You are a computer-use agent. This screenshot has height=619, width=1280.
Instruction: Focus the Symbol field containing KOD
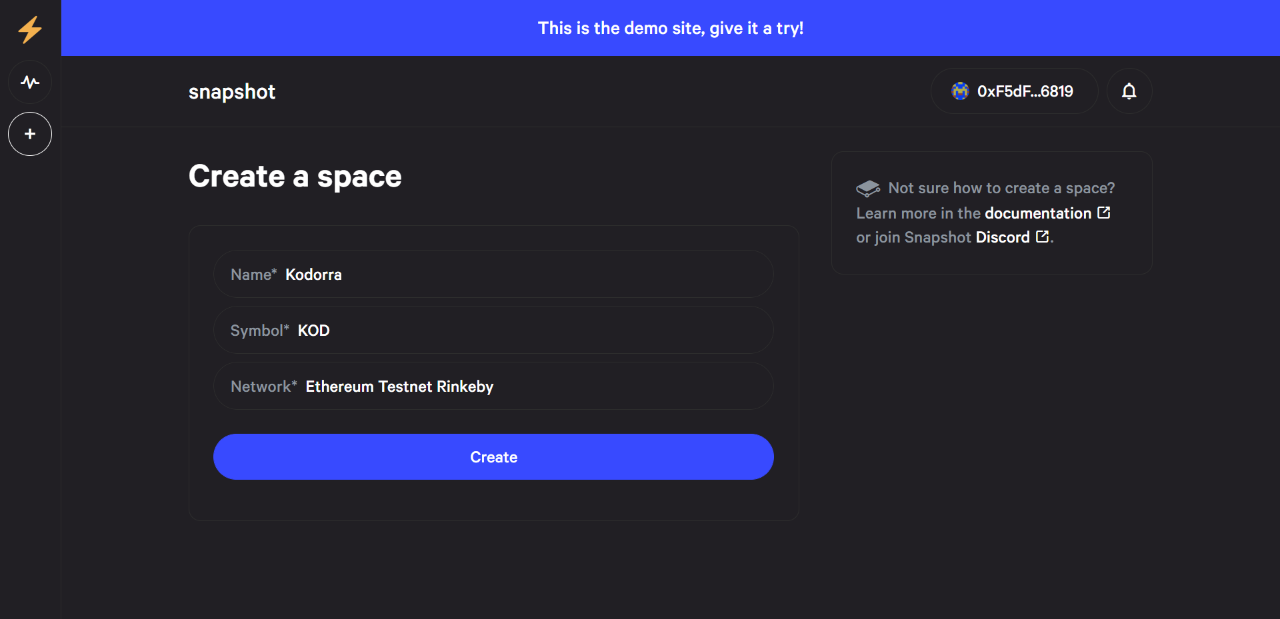point(493,330)
